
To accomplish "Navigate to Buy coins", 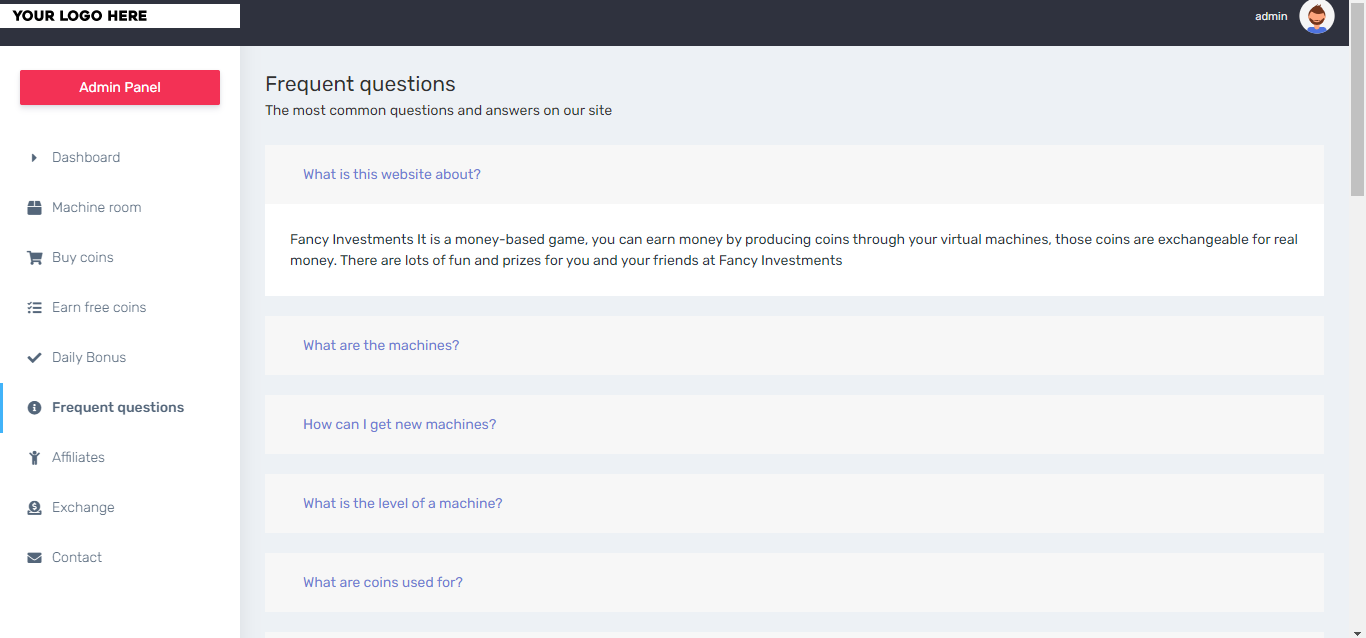I will (120, 258).
